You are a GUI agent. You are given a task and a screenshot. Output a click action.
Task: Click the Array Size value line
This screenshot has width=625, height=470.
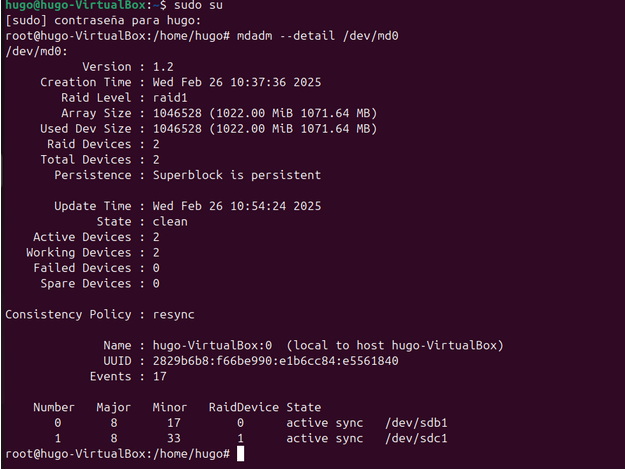pos(264,113)
